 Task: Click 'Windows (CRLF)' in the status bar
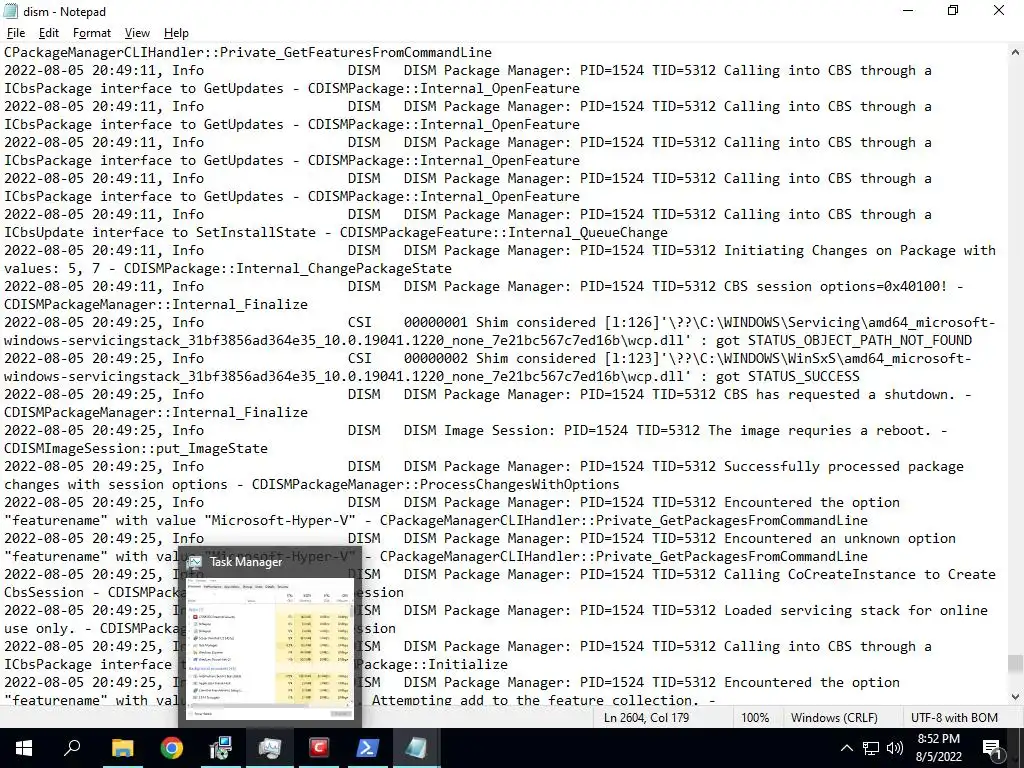(834, 718)
